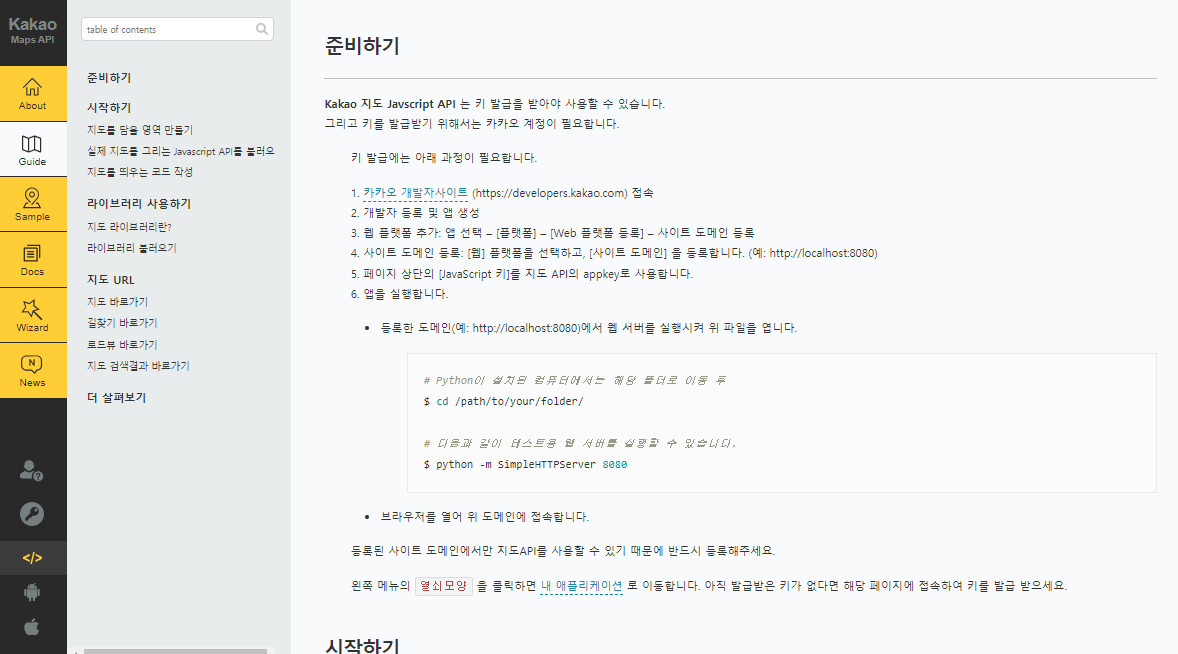Jump to 준비하기 in contents
Image resolution: width=1178 pixels, height=654 pixels.
pos(109,77)
